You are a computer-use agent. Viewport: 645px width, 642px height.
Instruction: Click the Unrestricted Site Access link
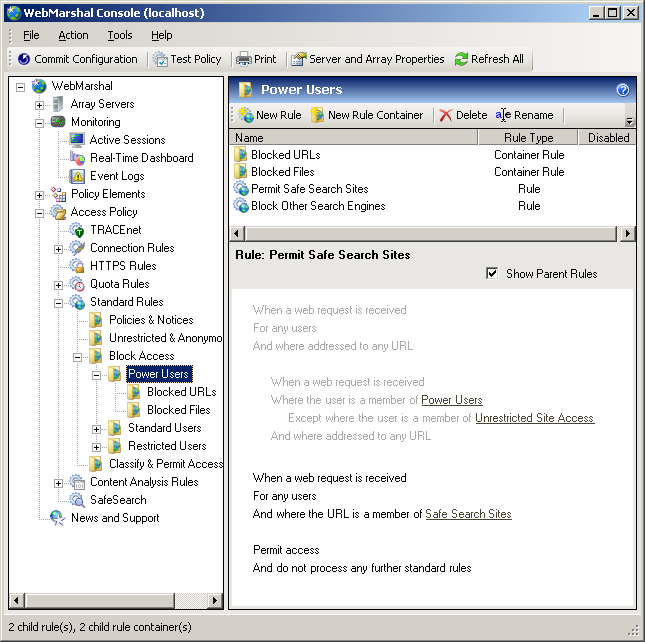(x=534, y=418)
